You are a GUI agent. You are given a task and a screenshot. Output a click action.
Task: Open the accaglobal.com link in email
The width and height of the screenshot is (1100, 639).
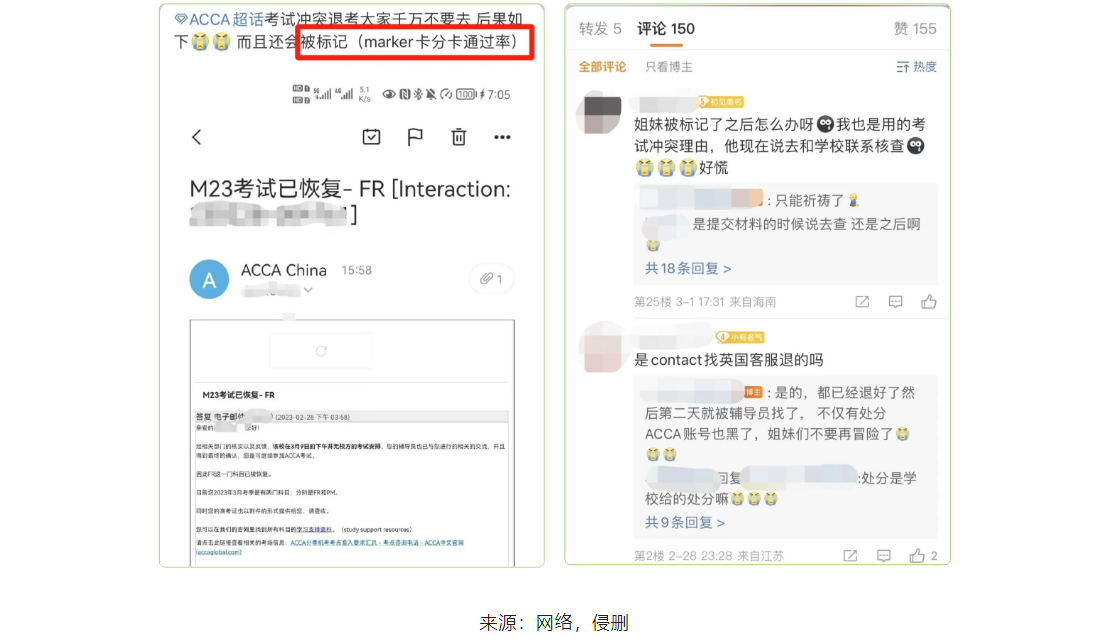(218, 552)
